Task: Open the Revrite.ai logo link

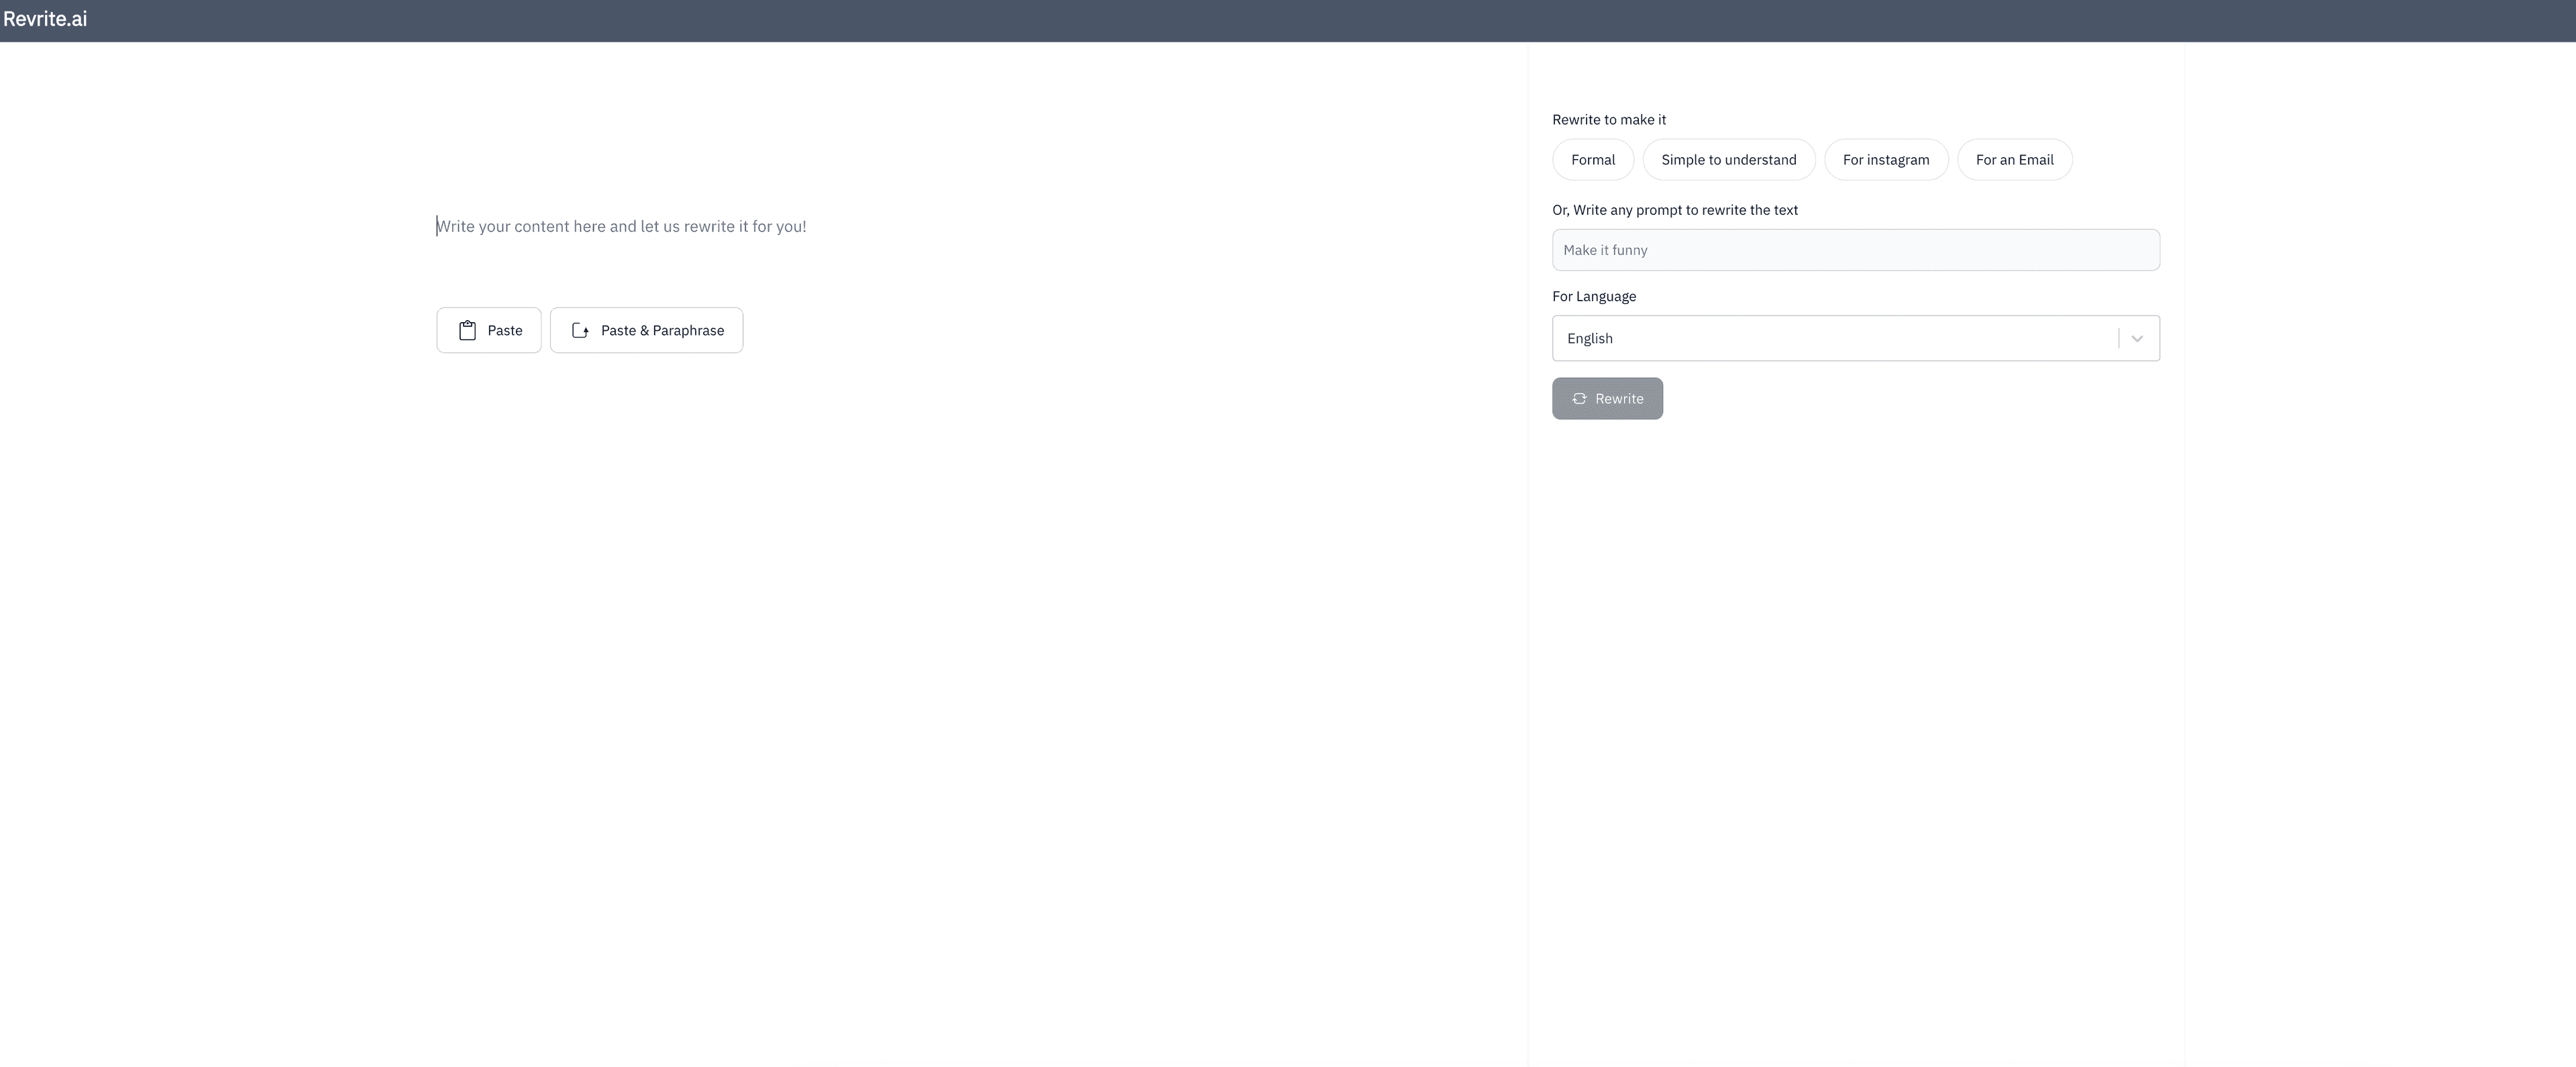Action: tap(45, 19)
